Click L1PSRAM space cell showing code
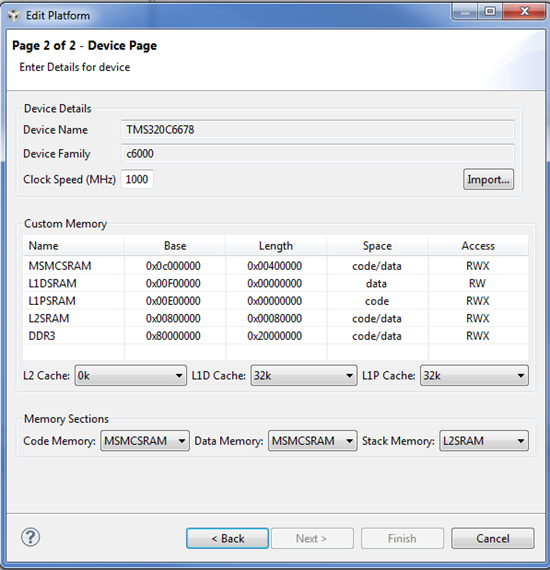550x570 pixels. pos(377,301)
